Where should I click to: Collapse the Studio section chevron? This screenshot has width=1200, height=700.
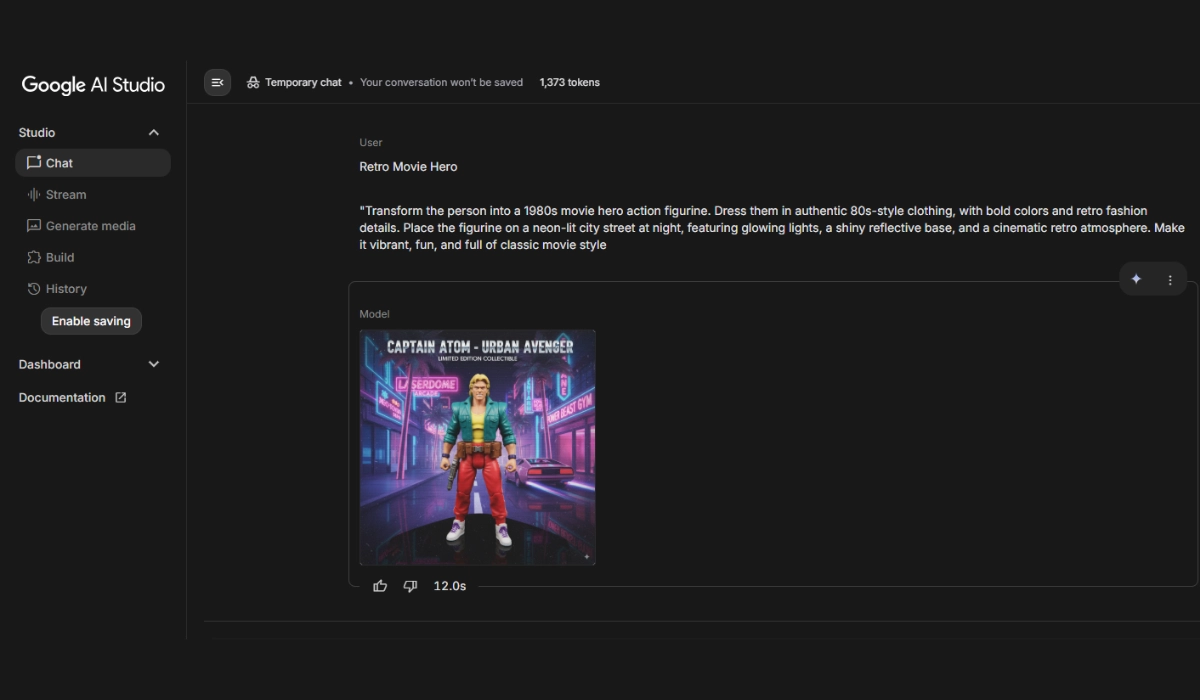point(153,133)
